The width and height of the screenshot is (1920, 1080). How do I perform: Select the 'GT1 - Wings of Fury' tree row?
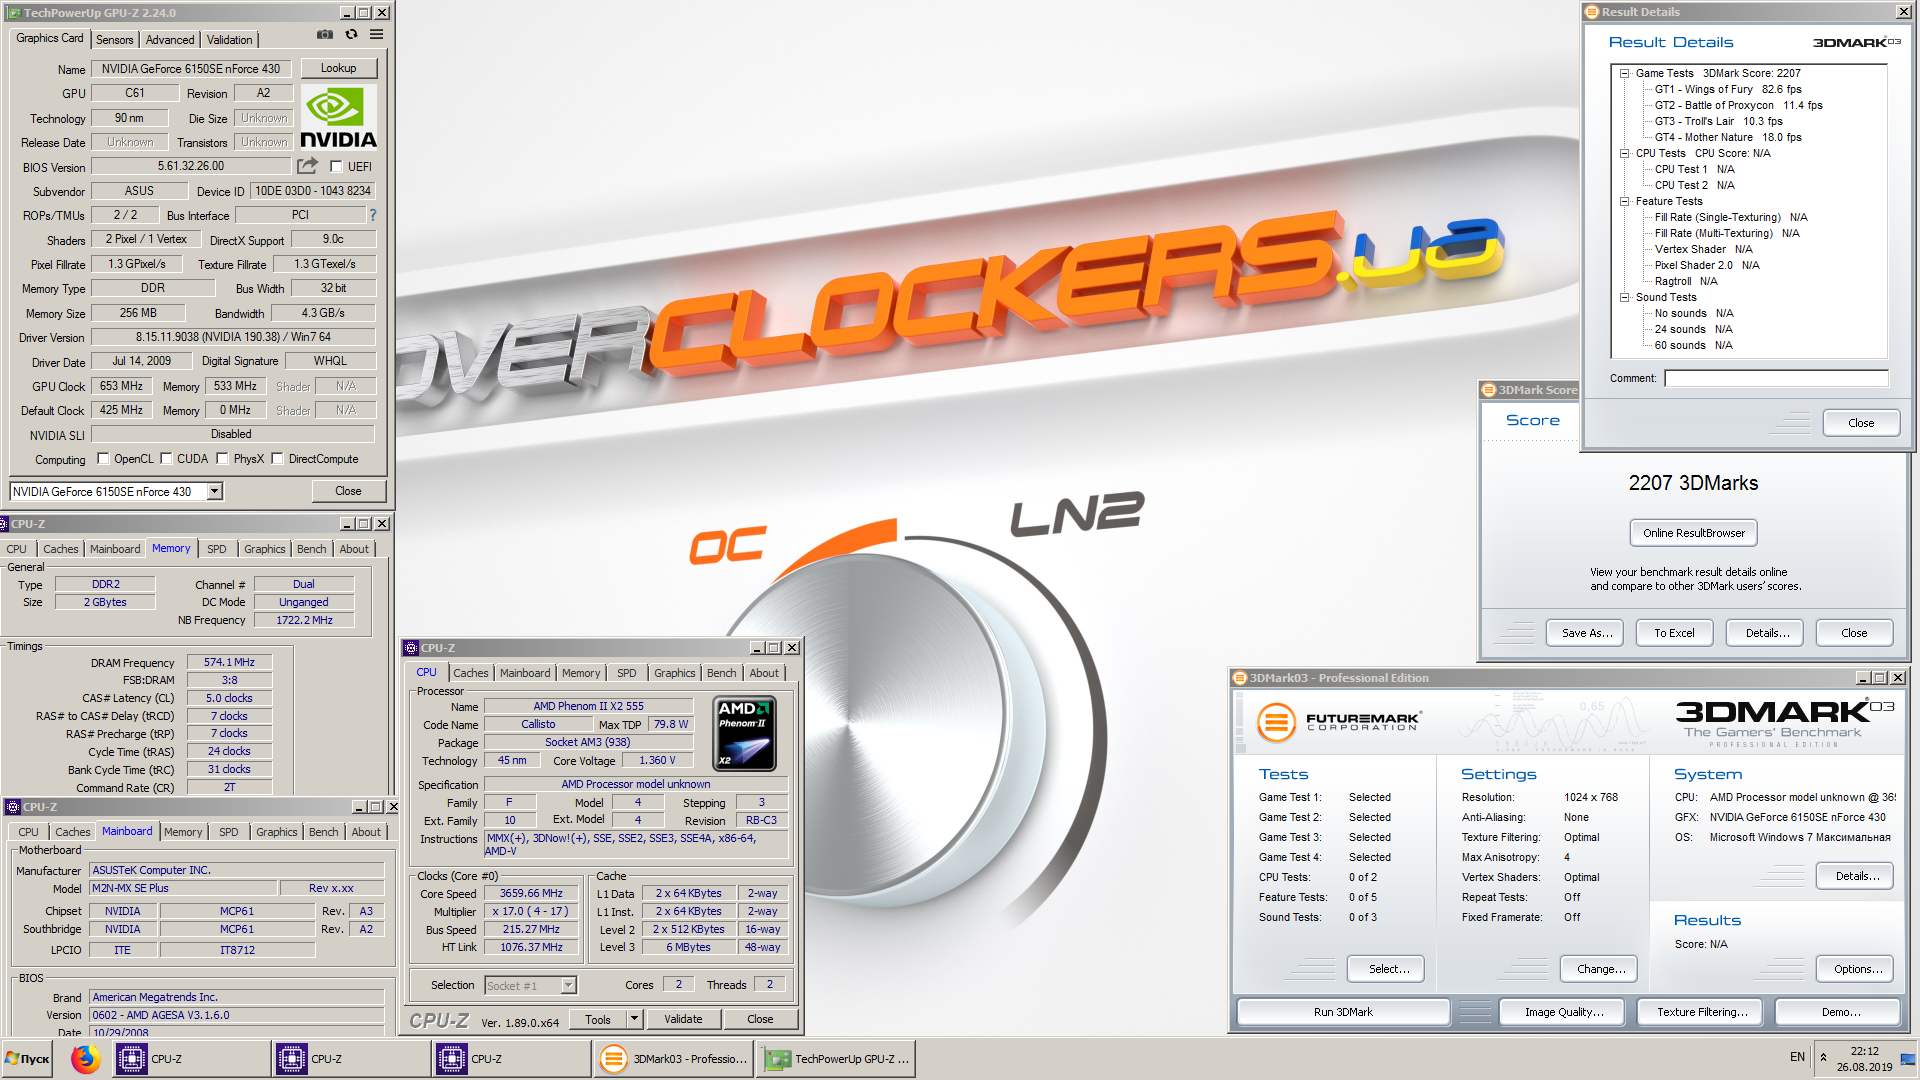[1728, 89]
